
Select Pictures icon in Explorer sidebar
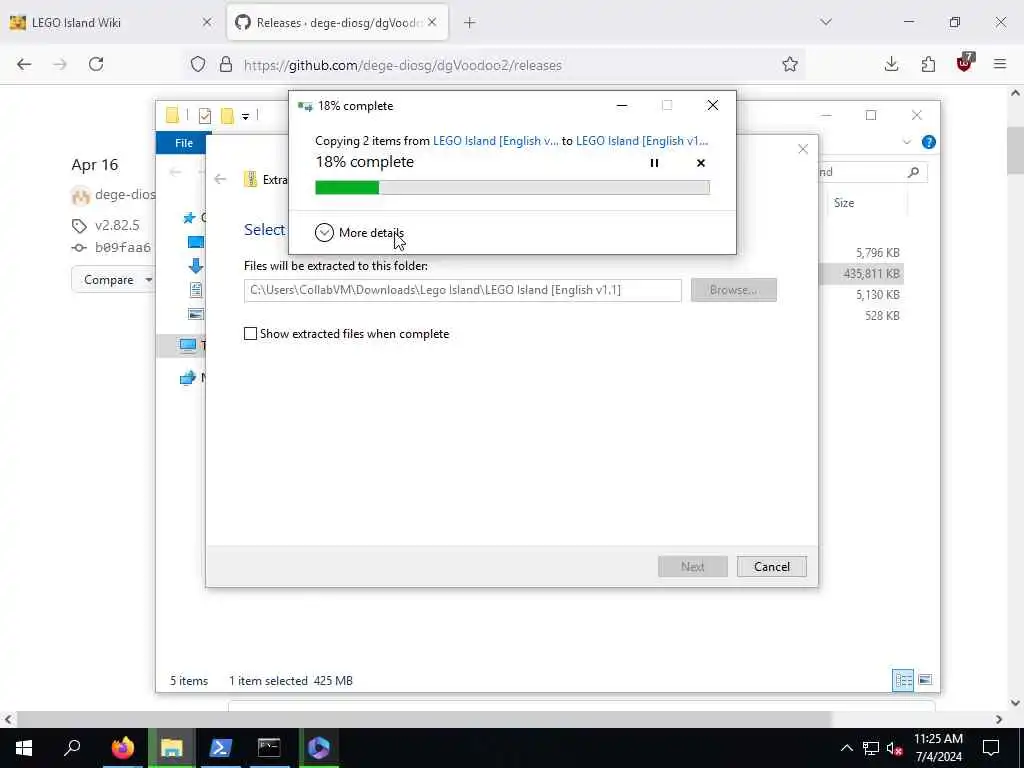[195, 313]
